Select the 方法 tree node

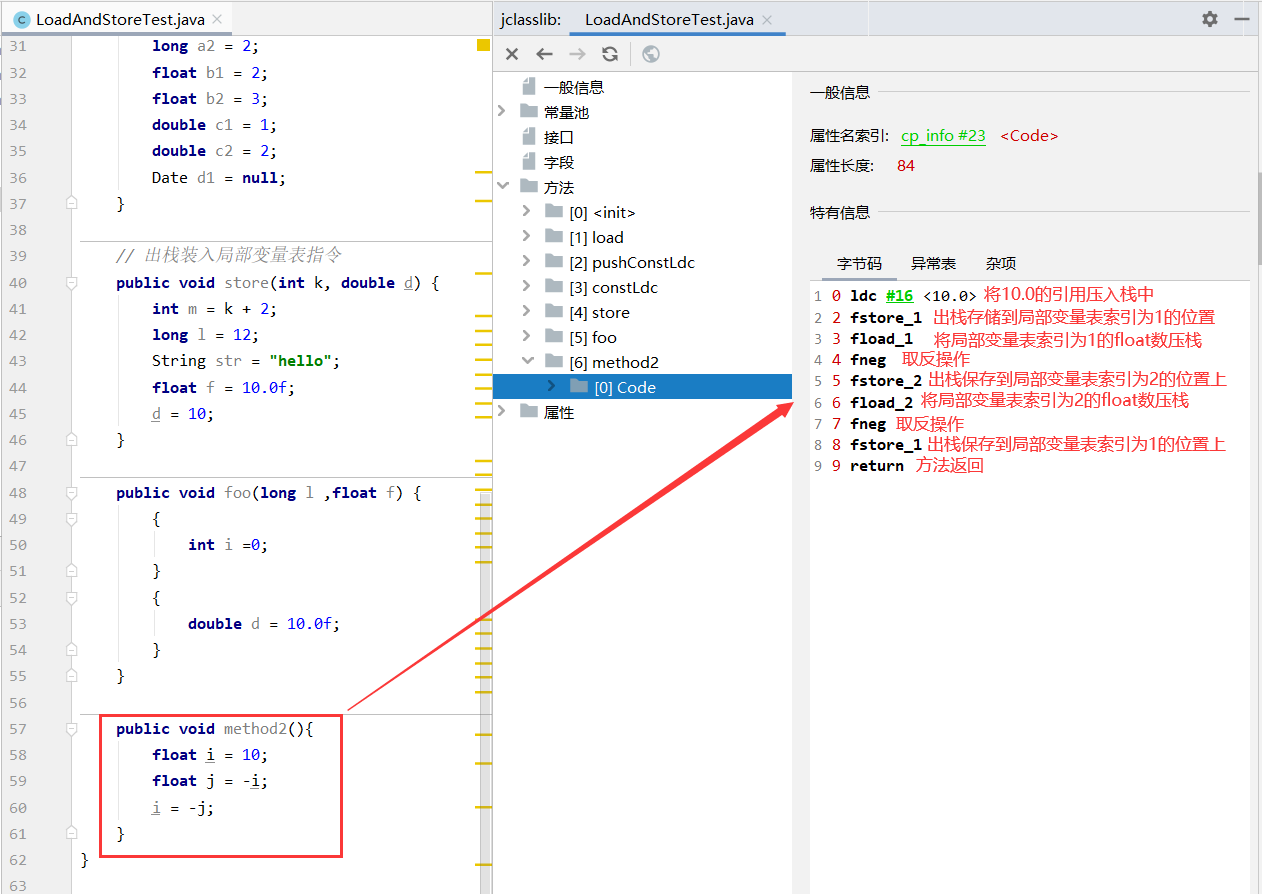point(558,187)
